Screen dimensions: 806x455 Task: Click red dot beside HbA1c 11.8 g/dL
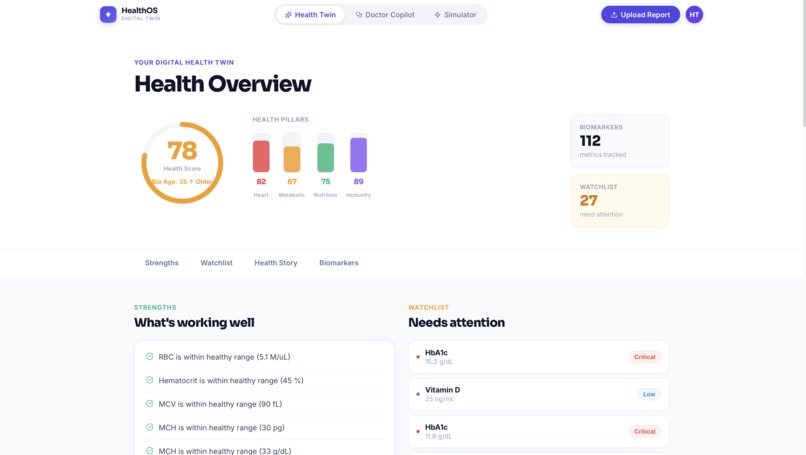point(417,431)
